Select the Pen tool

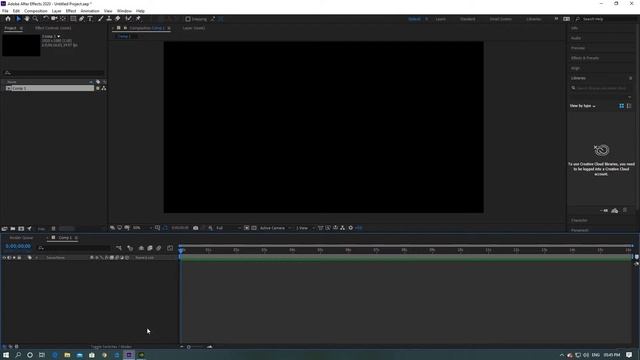82,19
